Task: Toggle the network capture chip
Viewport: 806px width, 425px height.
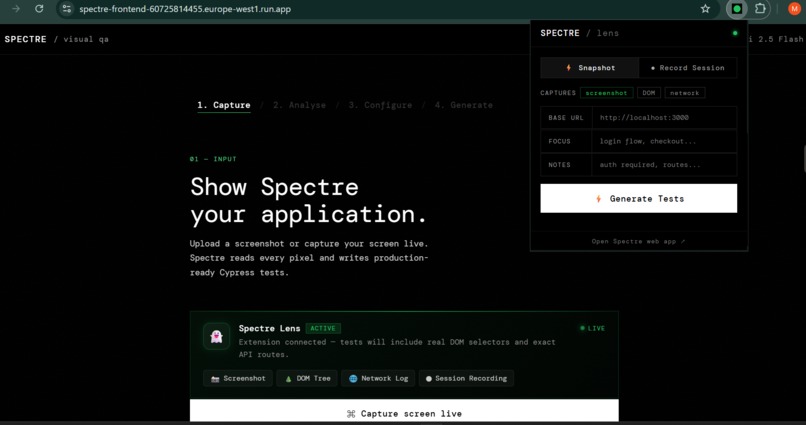Action: click(x=685, y=93)
